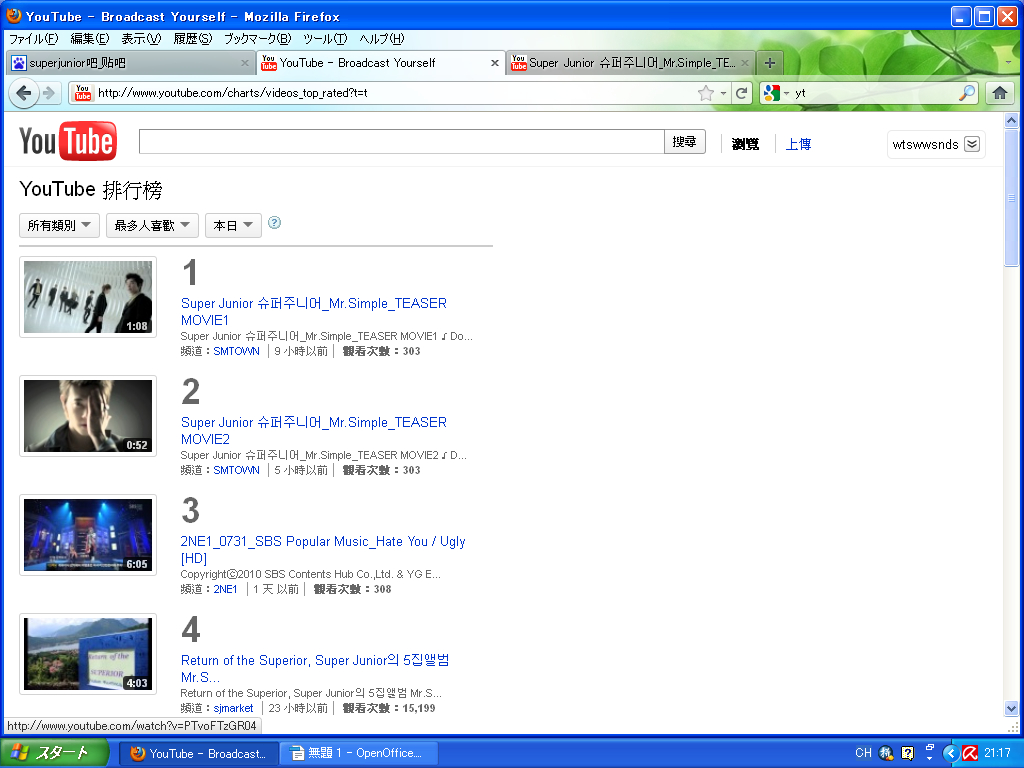The height and width of the screenshot is (768, 1024).
Task: Click the search magnifier icon in search bar
Action: tap(967, 93)
